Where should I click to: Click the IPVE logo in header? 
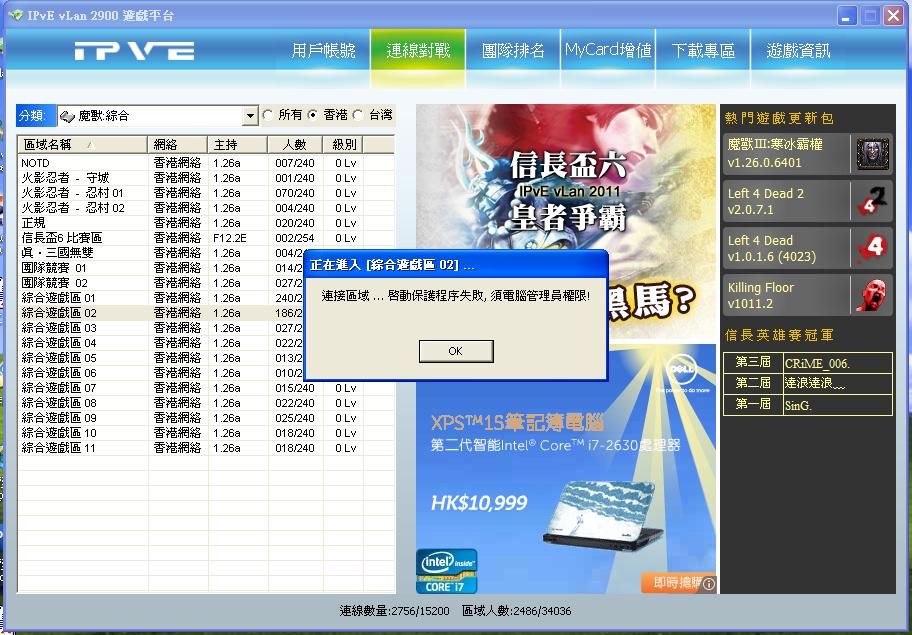click(134, 51)
